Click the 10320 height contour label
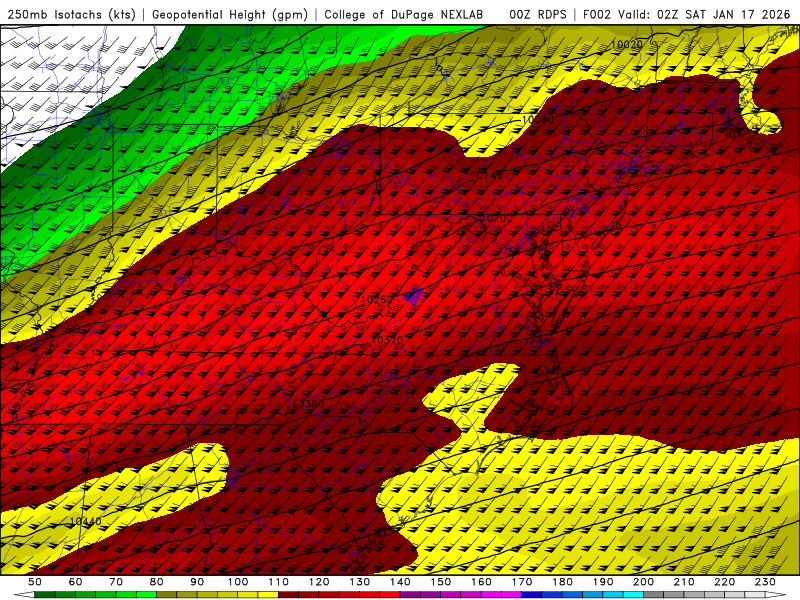This screenshot has height=600, width=800. (387, 340)
